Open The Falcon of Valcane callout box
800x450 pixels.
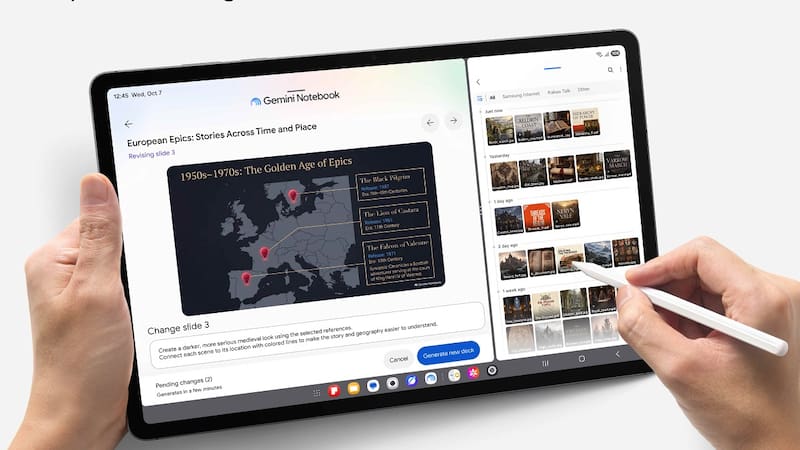pos(398,261)
